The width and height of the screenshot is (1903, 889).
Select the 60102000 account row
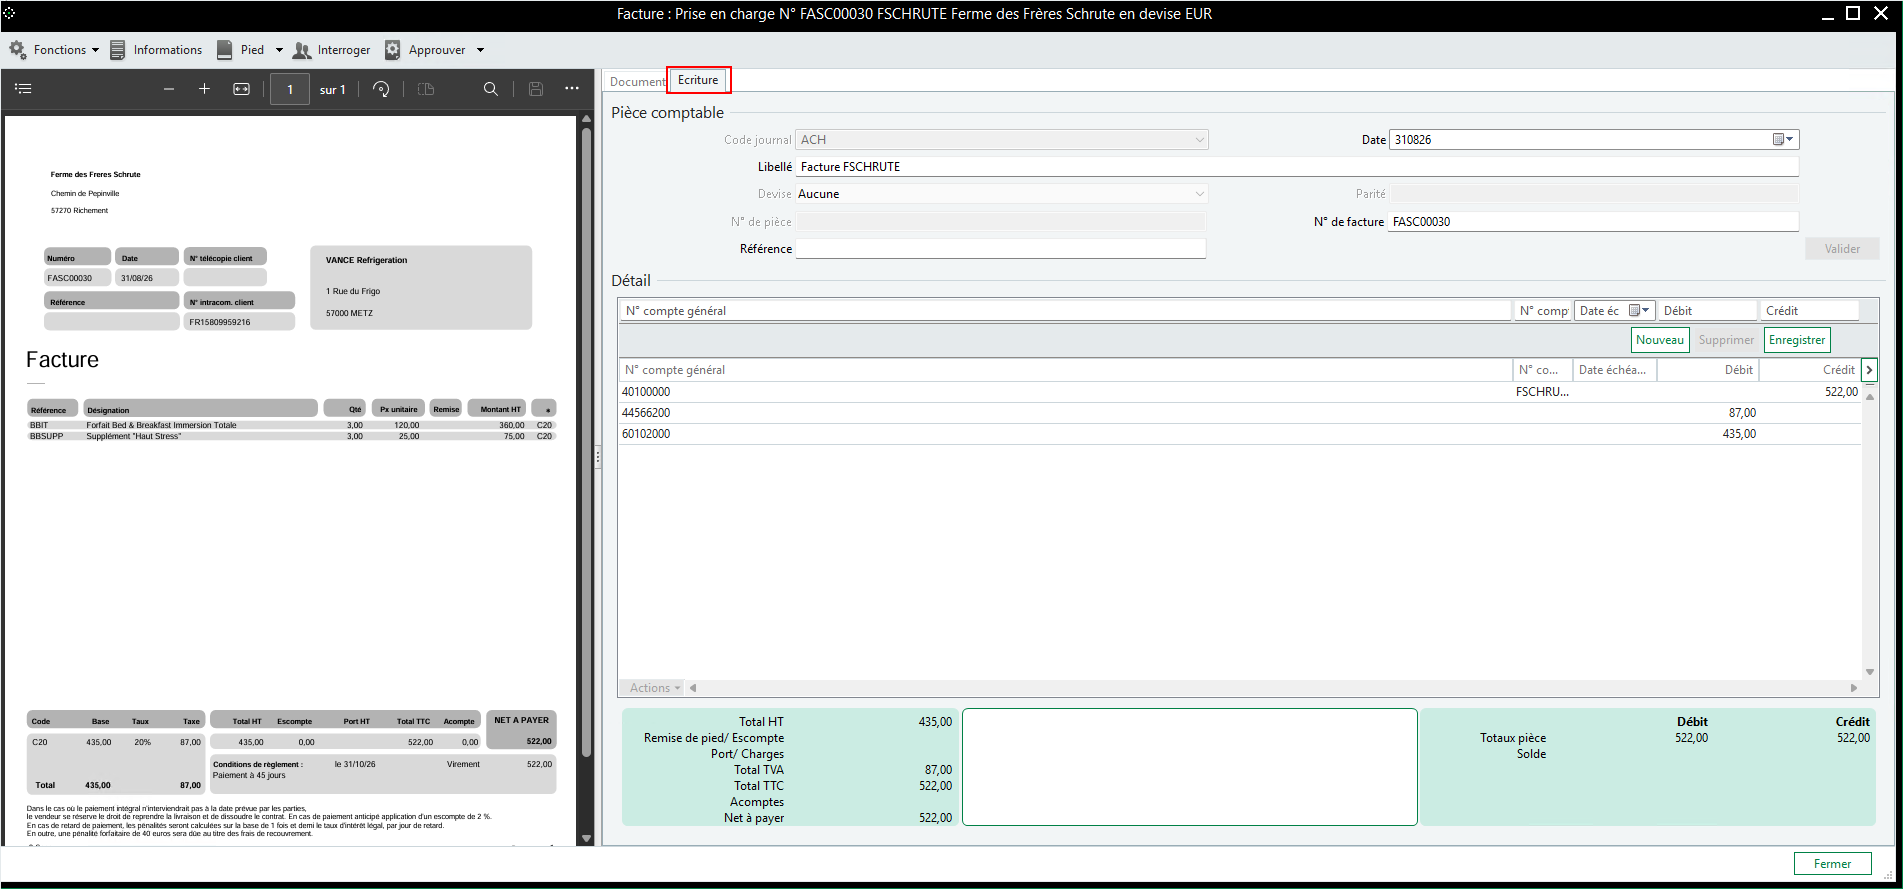coord(1240,434)
